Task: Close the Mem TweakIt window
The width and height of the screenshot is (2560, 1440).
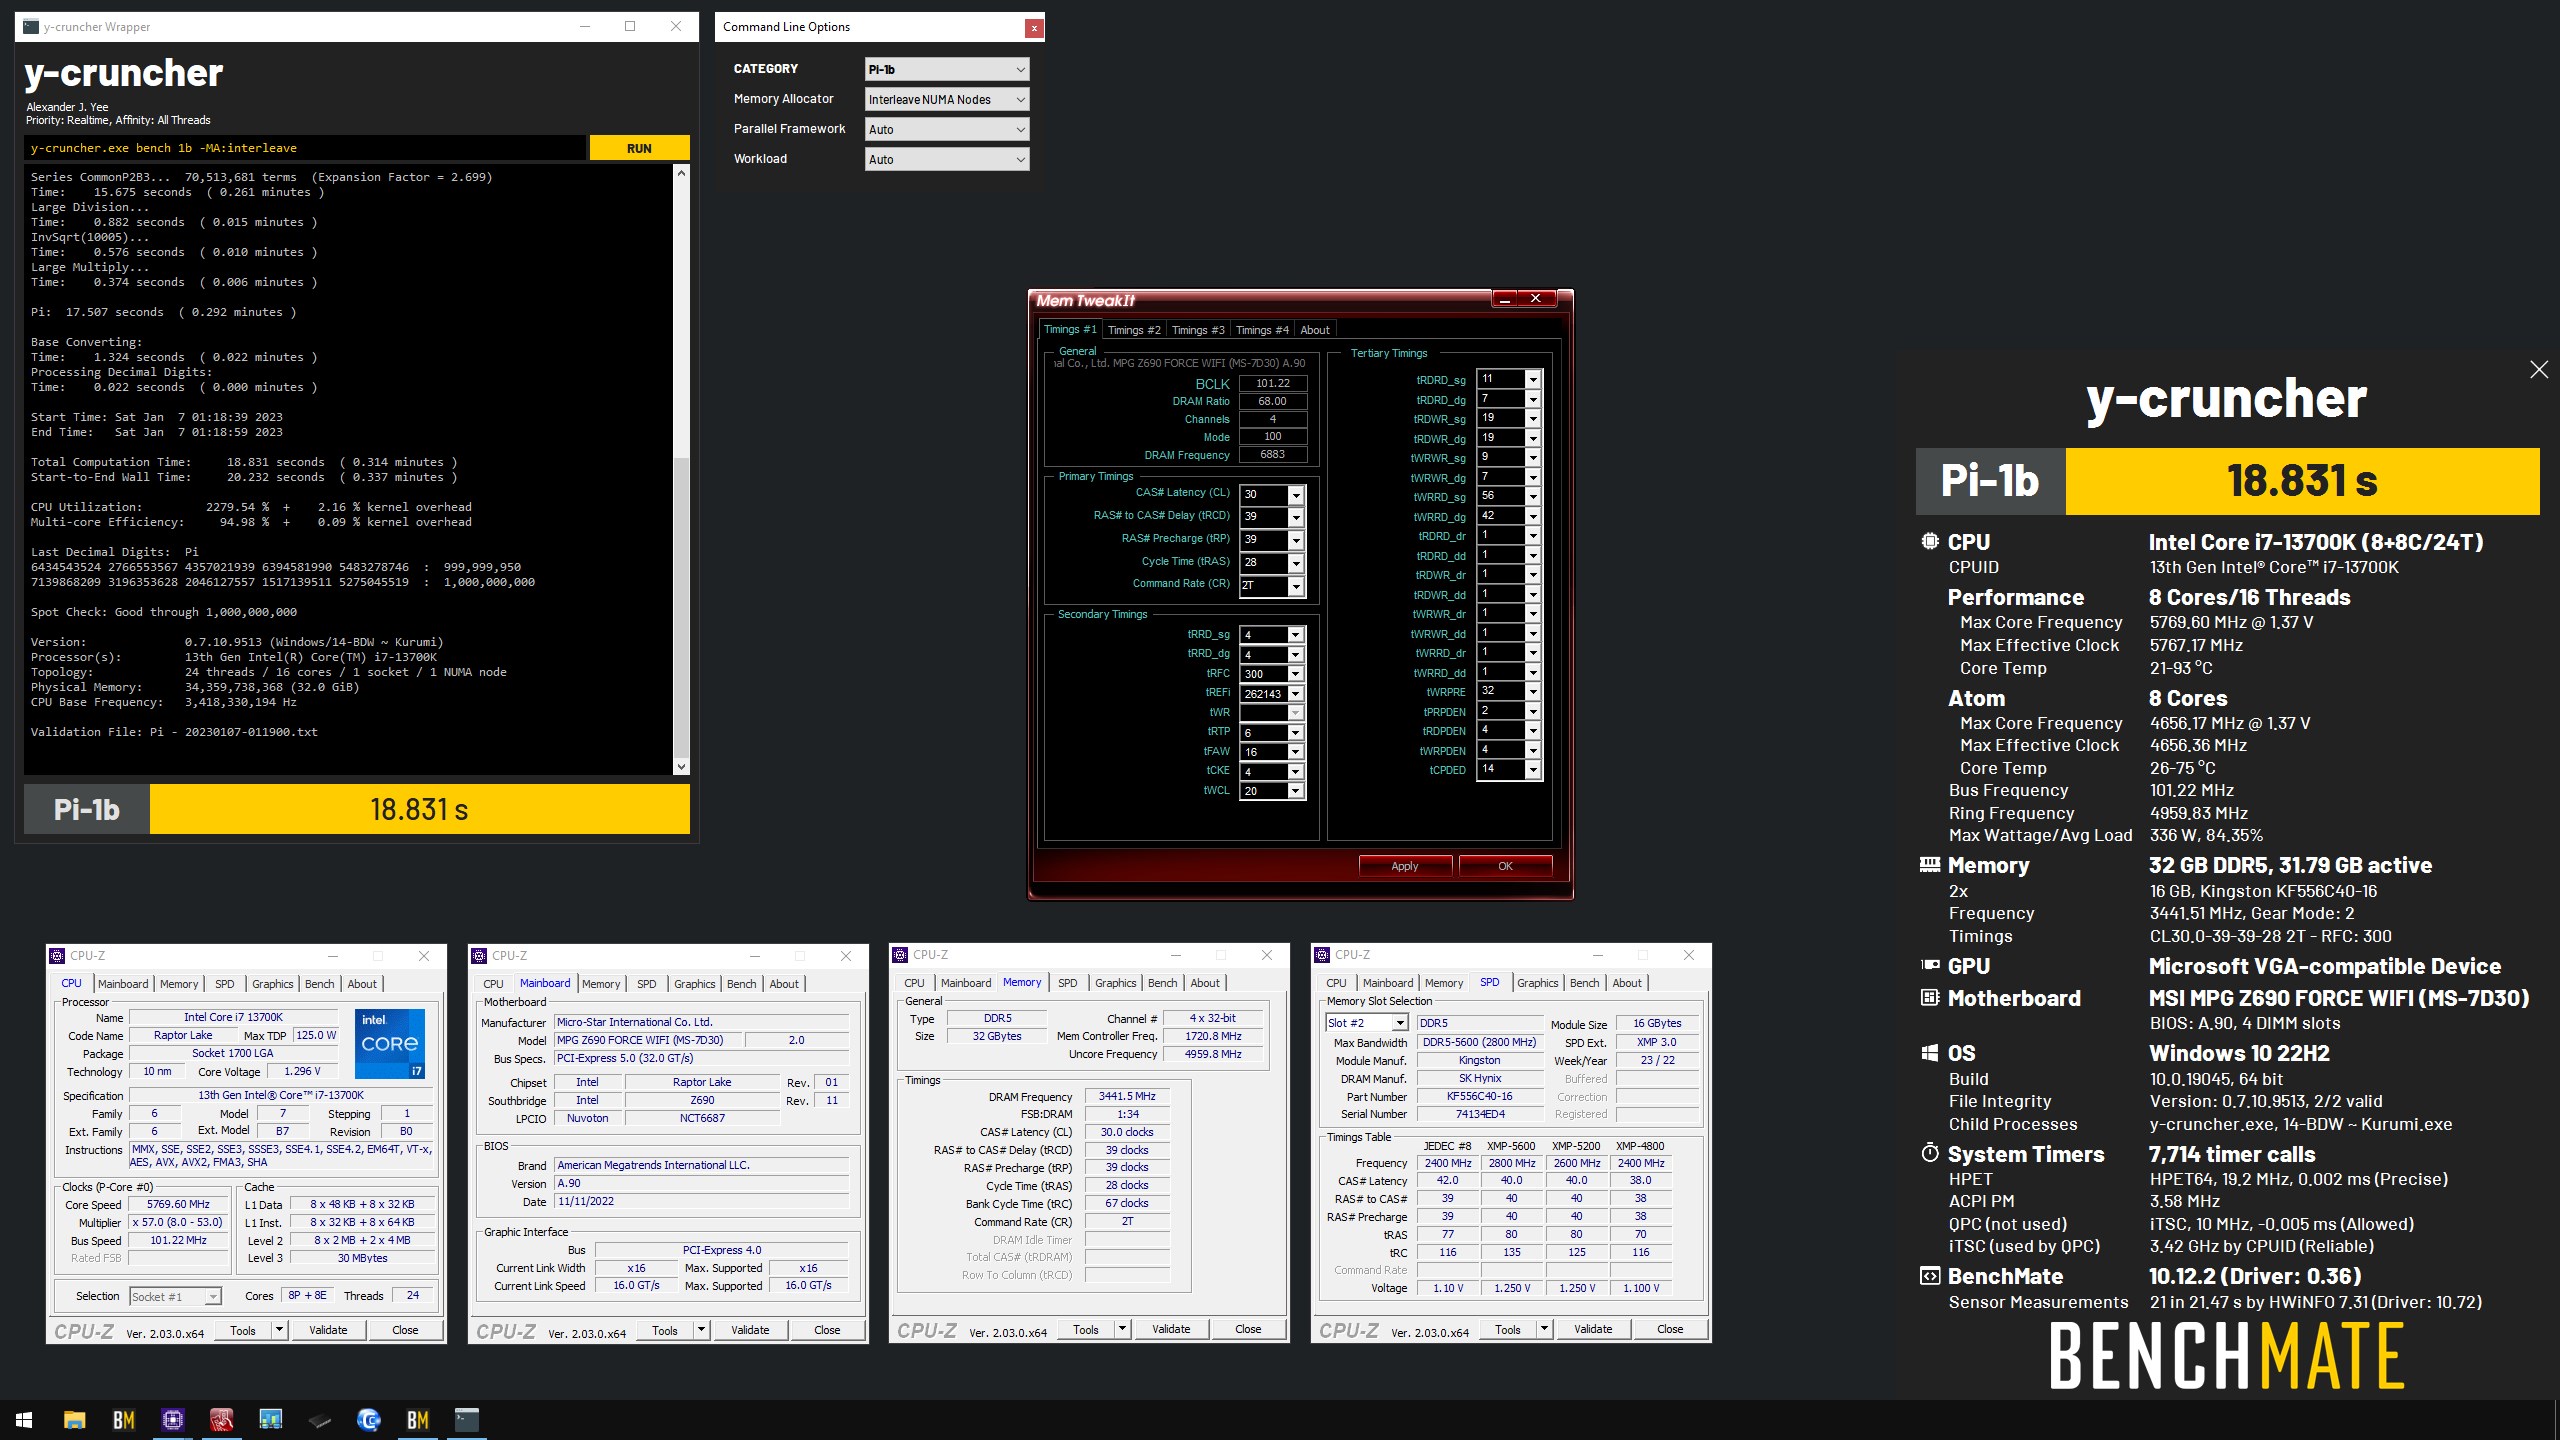Action: tap(1535, 299)
